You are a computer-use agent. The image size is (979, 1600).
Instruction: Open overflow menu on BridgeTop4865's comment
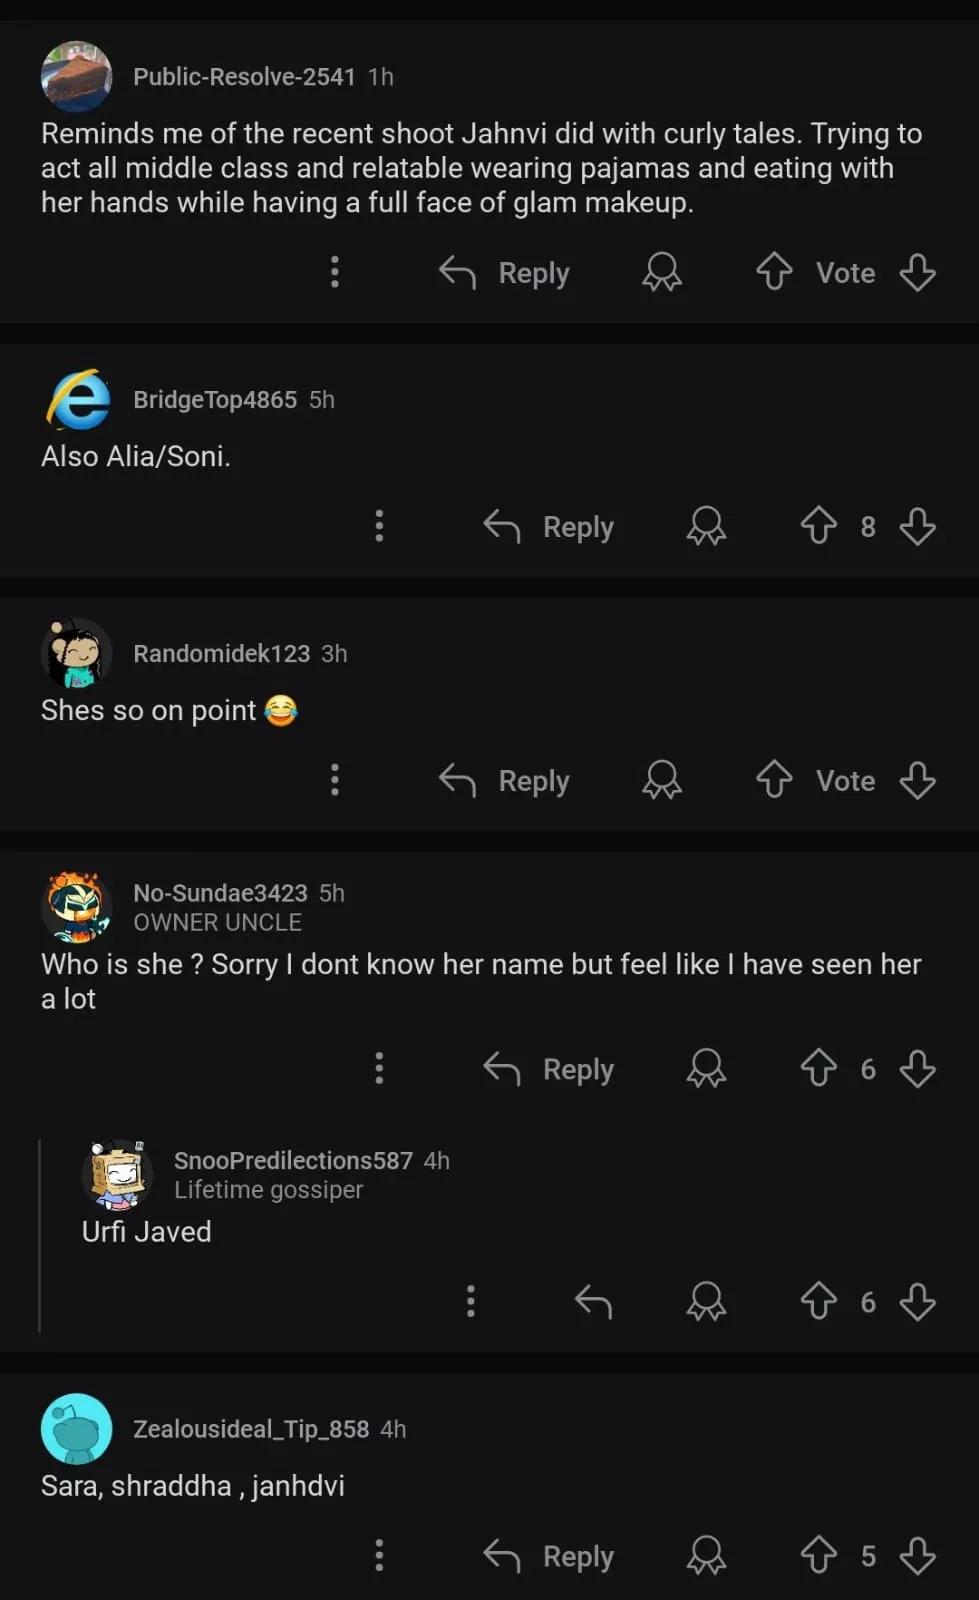point(379,526)
